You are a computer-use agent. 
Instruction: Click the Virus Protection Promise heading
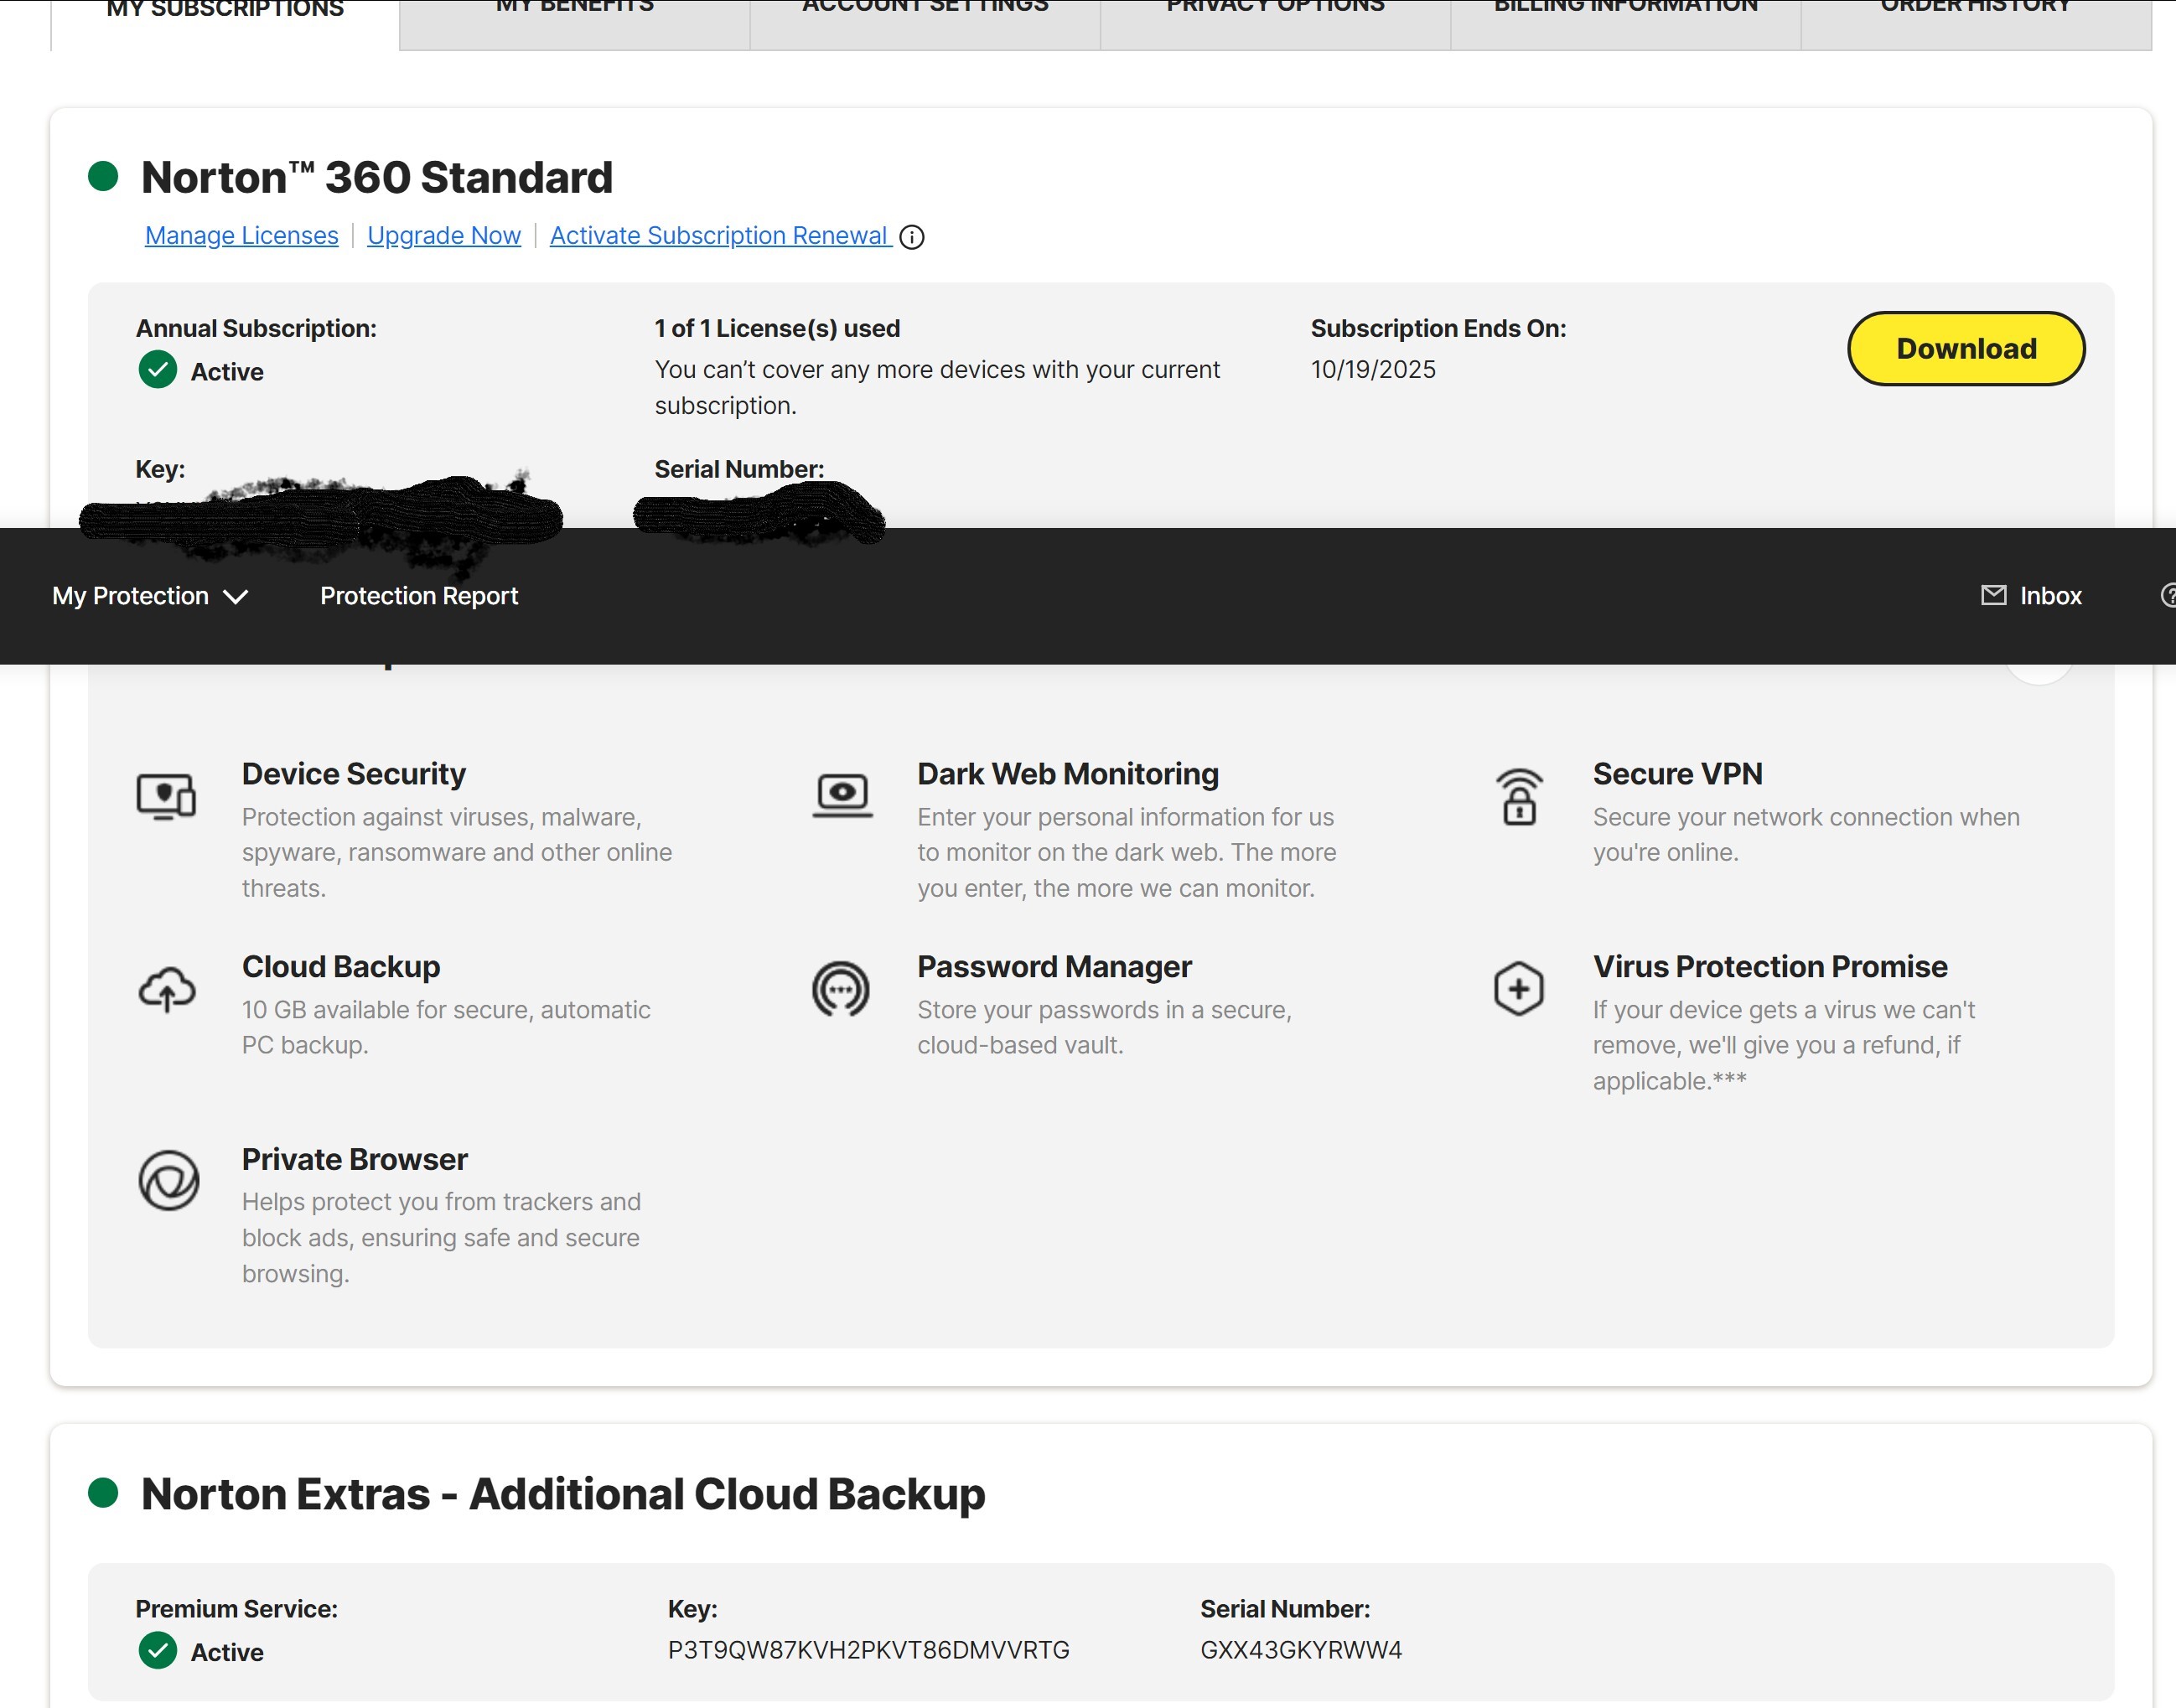[x=1770, y=967]
